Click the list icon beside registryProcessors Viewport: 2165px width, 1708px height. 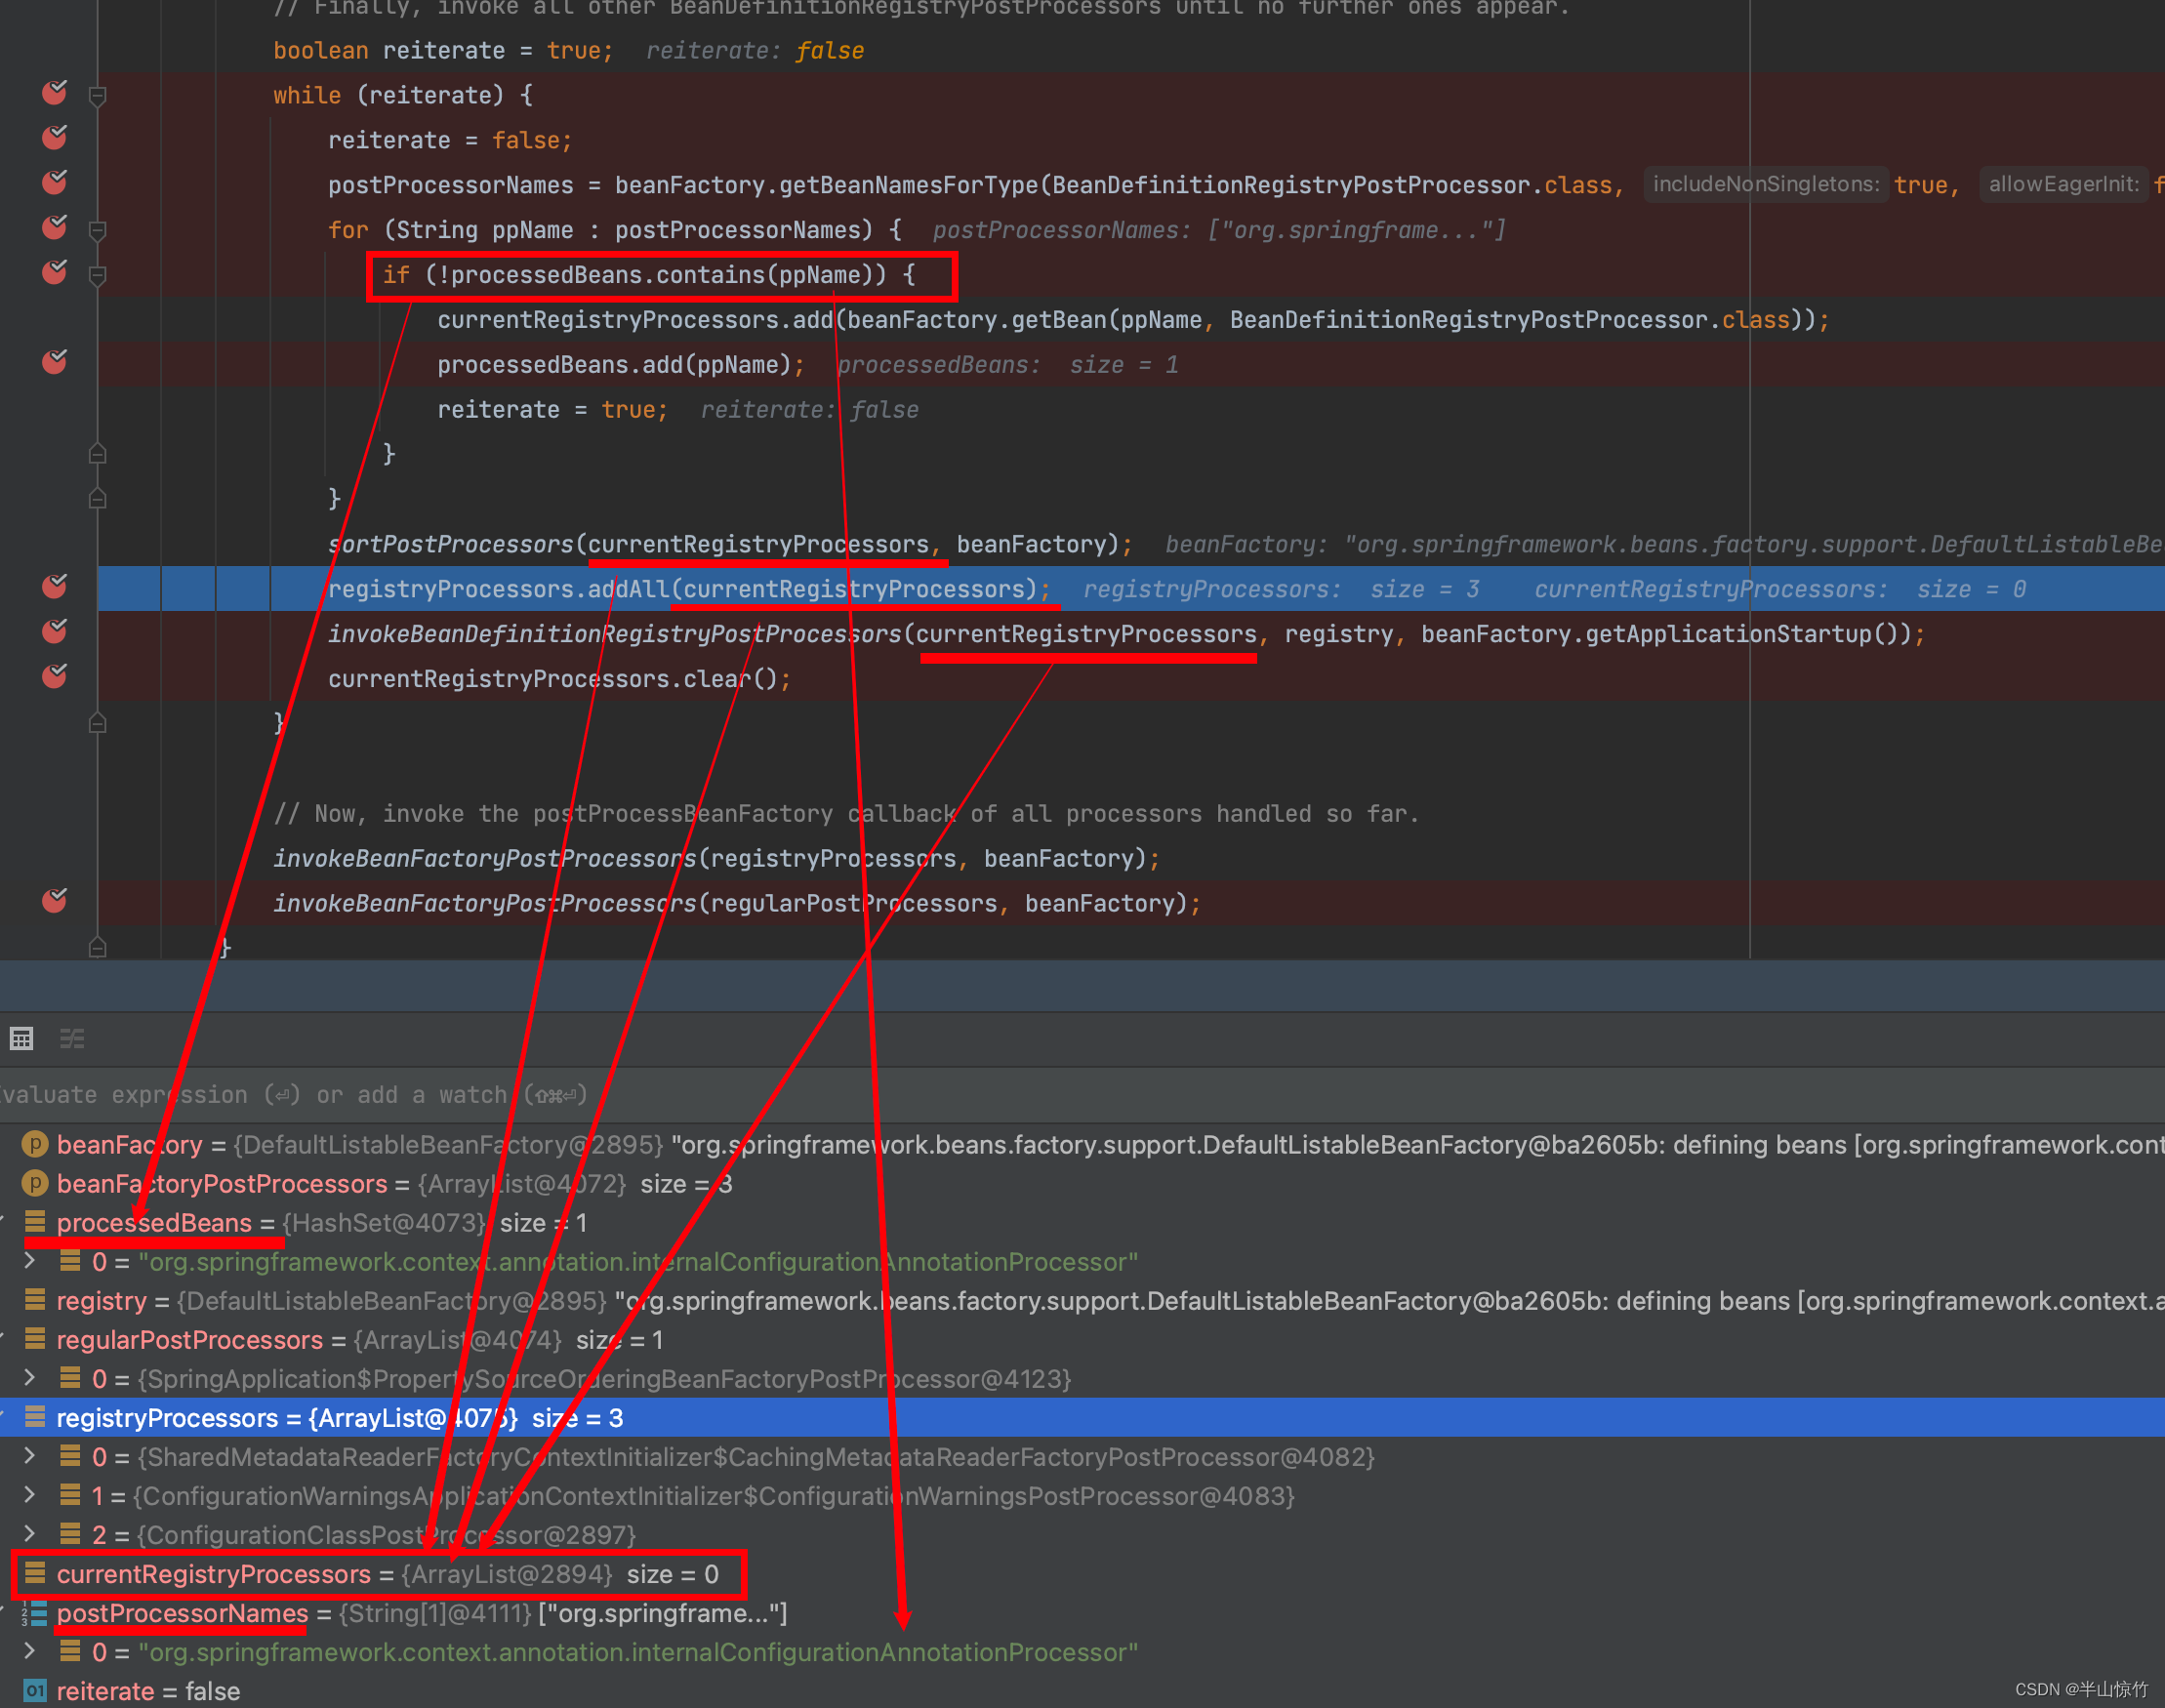[35, 1416]
